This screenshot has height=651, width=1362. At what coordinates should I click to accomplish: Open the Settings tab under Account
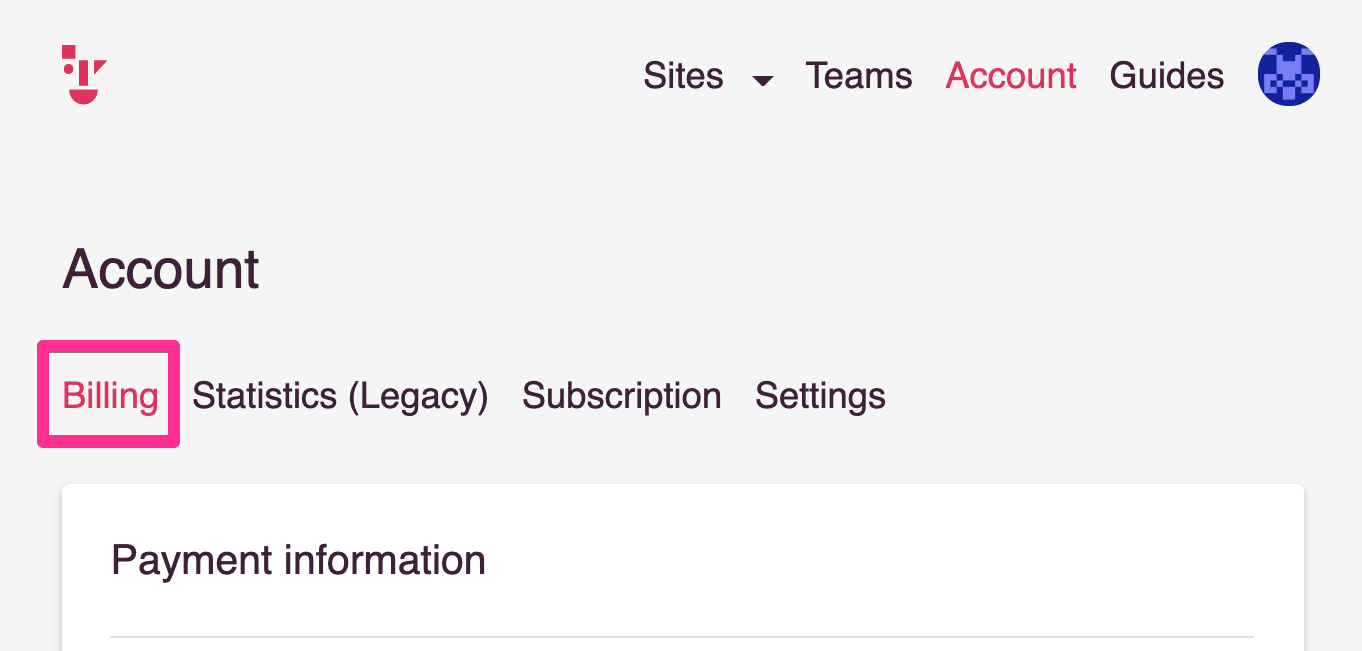point(820,396)
